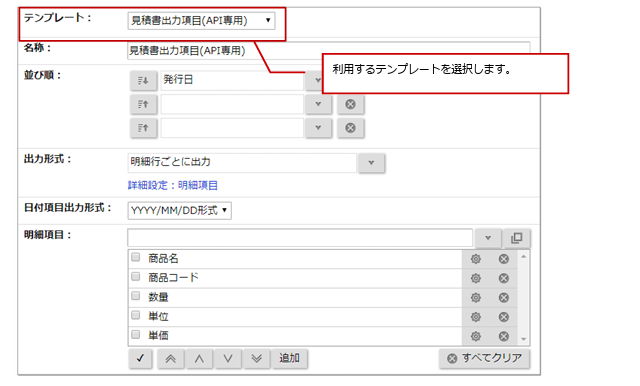Open settings gear for 数量
640x386 pixels.
(x=476, y=298)
